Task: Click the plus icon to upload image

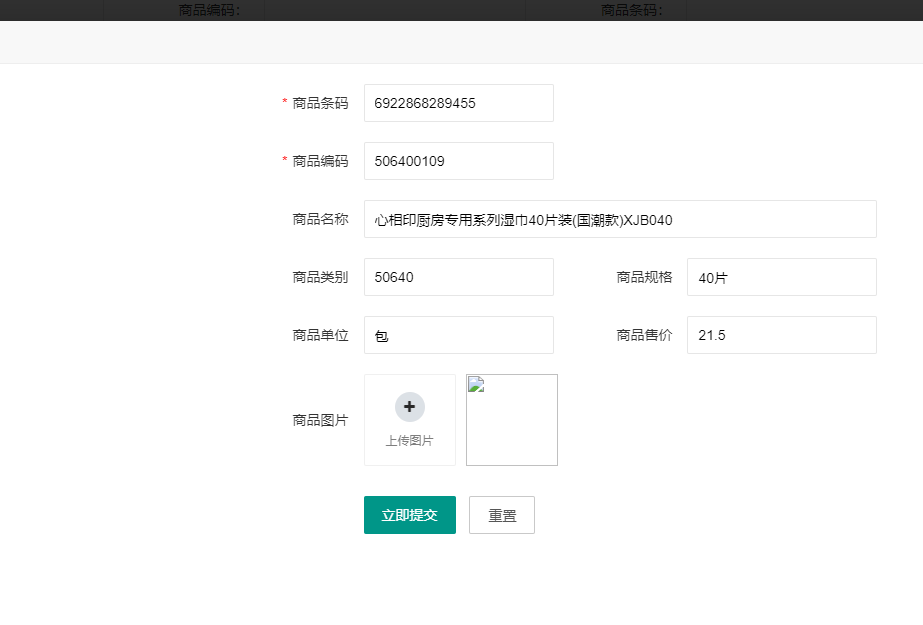Action: click(x=410, y=407)
